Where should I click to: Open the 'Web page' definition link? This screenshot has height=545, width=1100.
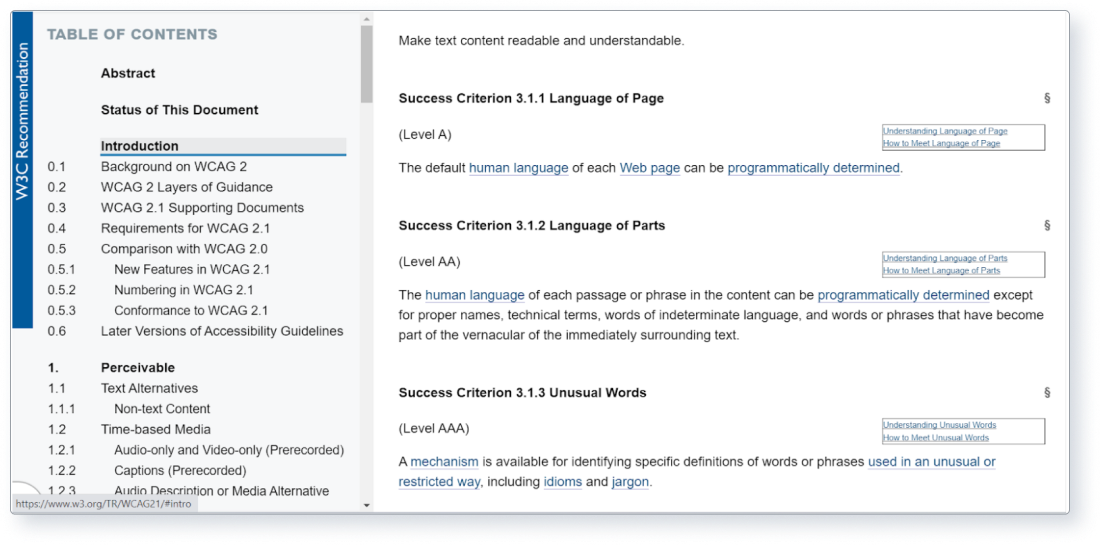pyautogui.click(x=650, y=168)
